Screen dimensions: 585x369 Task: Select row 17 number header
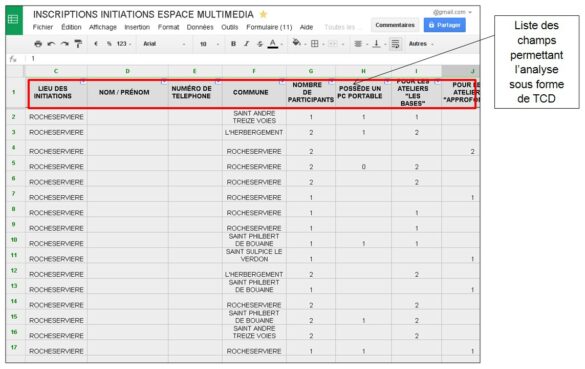pyautogui.click(x=14, y=347)
